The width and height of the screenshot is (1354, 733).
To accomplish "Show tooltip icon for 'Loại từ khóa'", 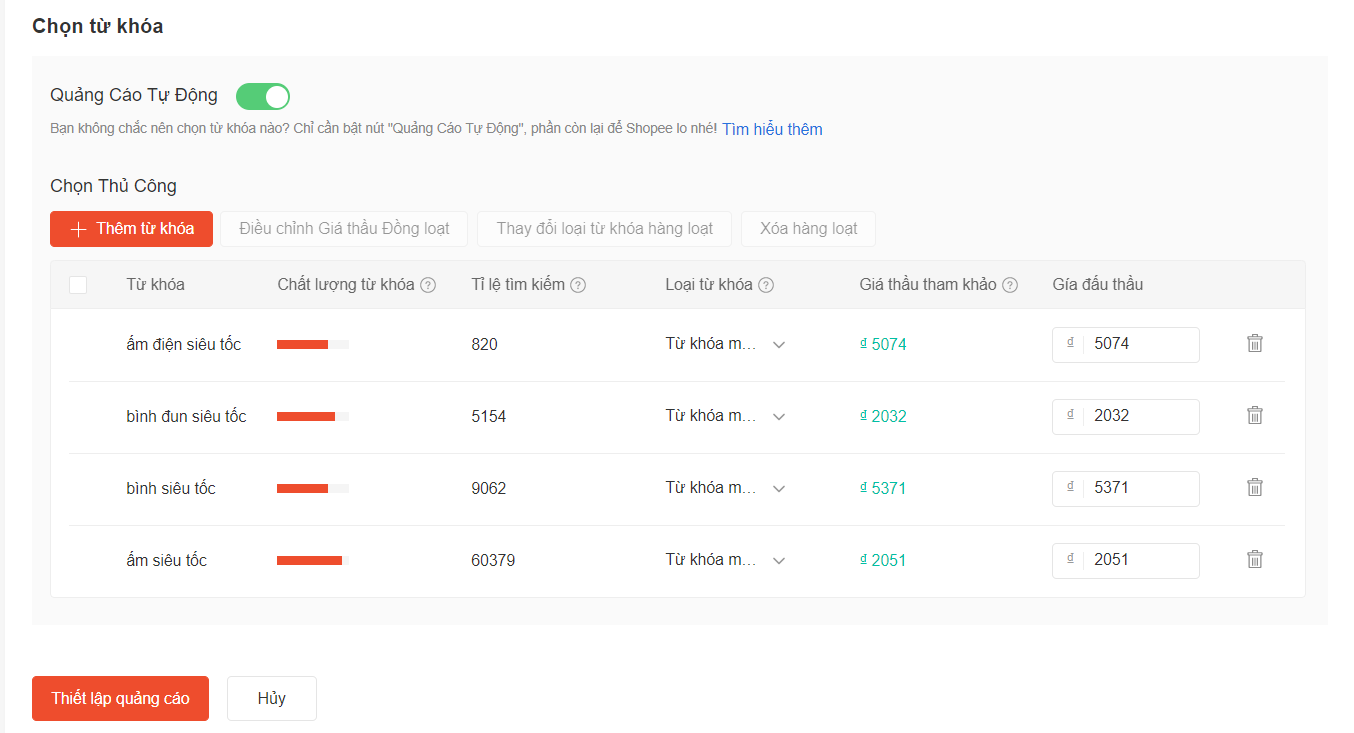I will point(766,285).
